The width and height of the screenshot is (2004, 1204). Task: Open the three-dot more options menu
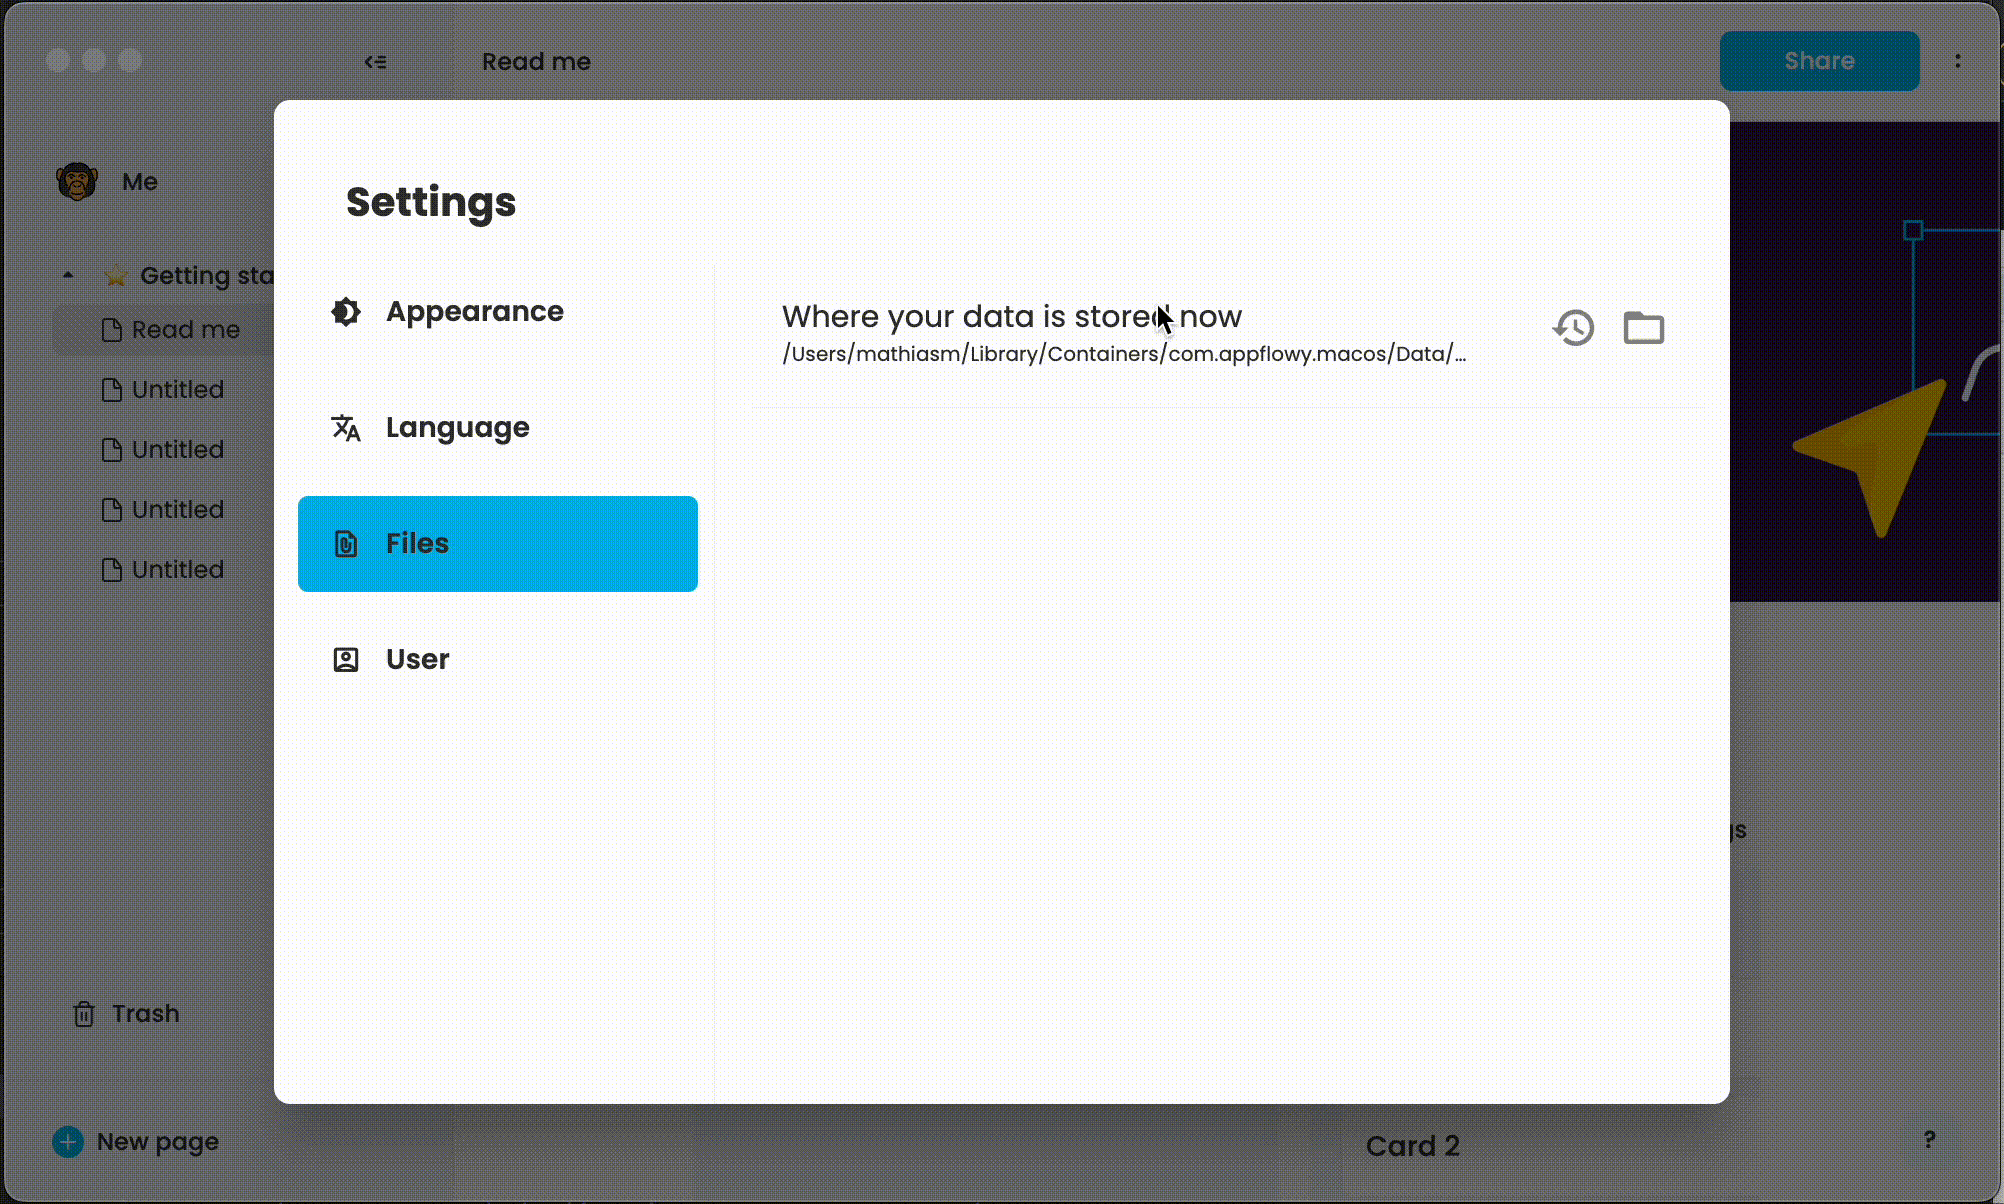pos(1957,61)
